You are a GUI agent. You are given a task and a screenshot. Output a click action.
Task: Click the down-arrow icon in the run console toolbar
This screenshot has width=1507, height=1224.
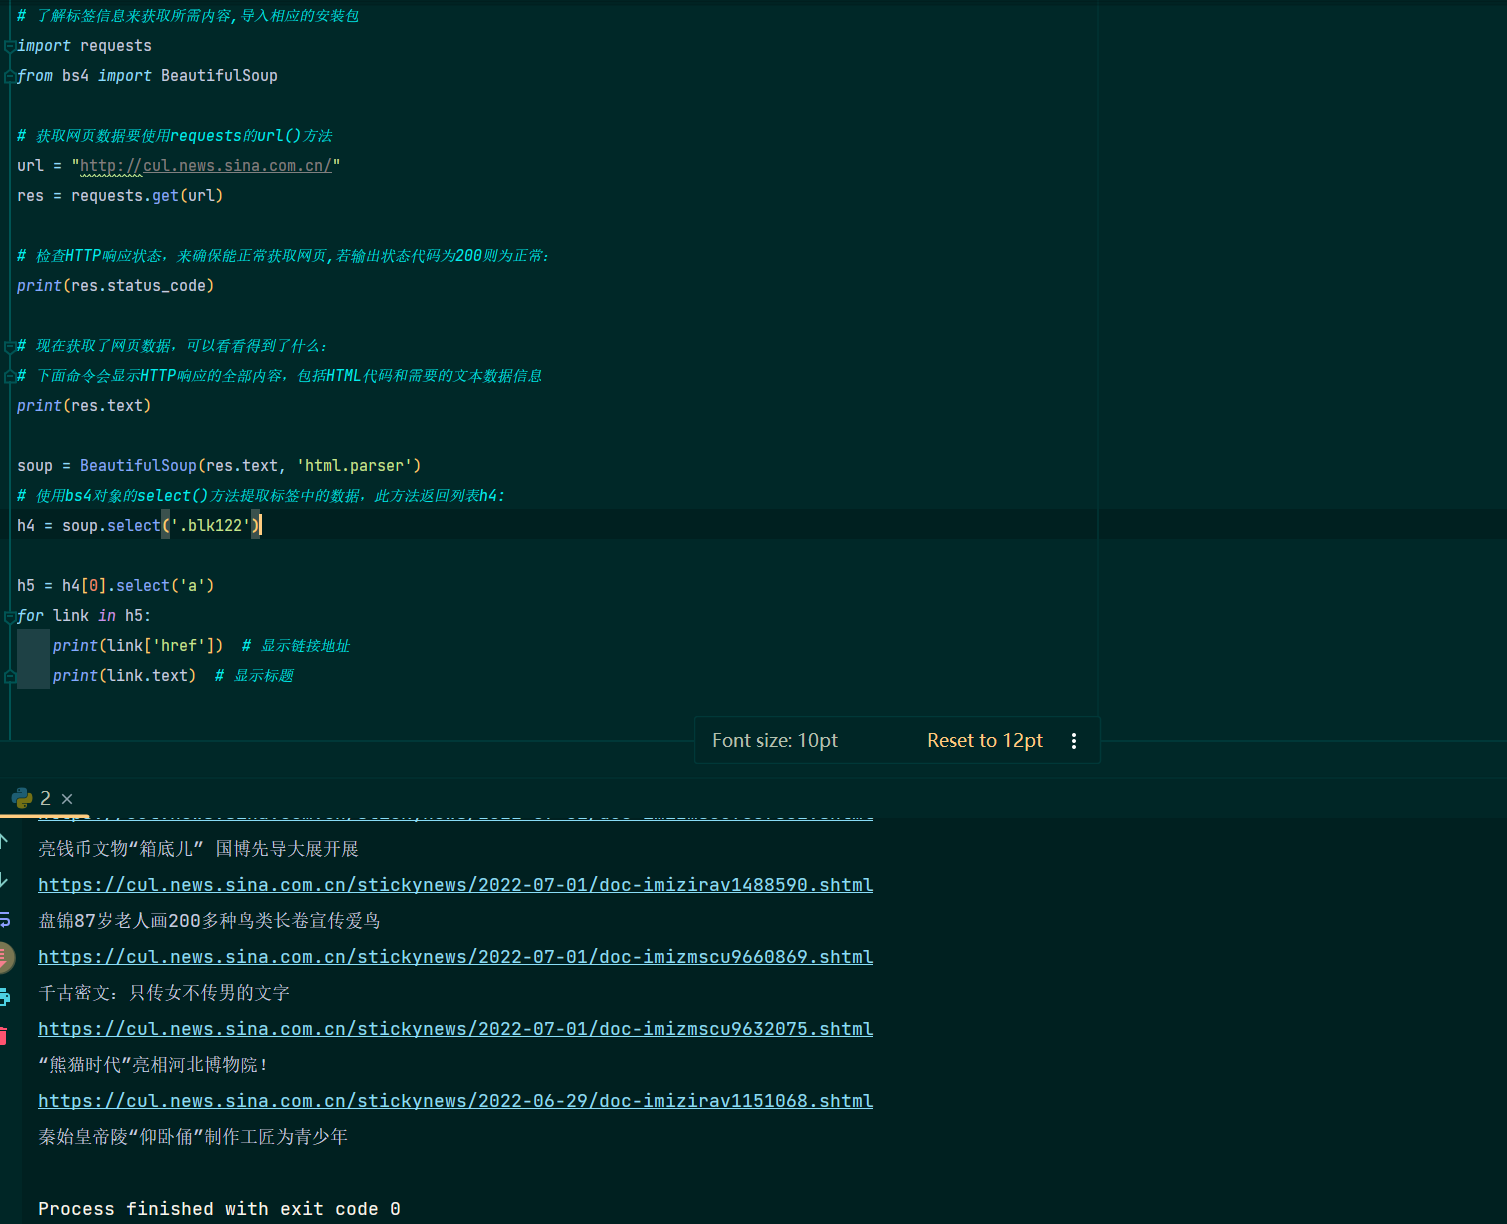(x=4, y=880)
